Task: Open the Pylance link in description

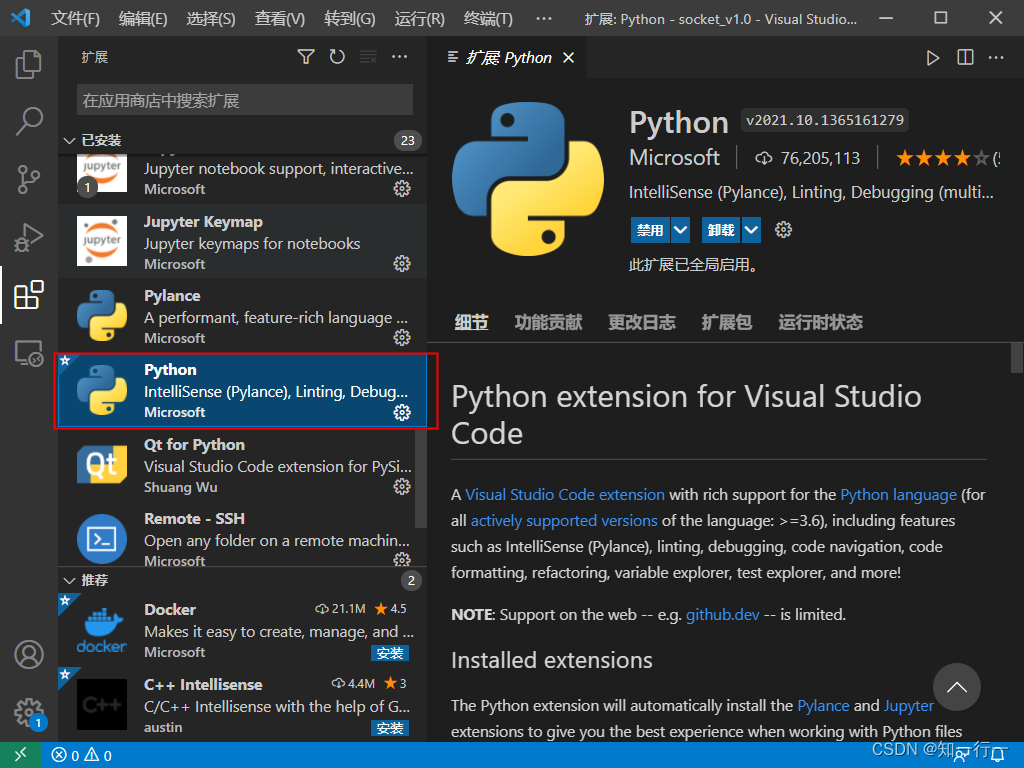Action: click(823, 705)
